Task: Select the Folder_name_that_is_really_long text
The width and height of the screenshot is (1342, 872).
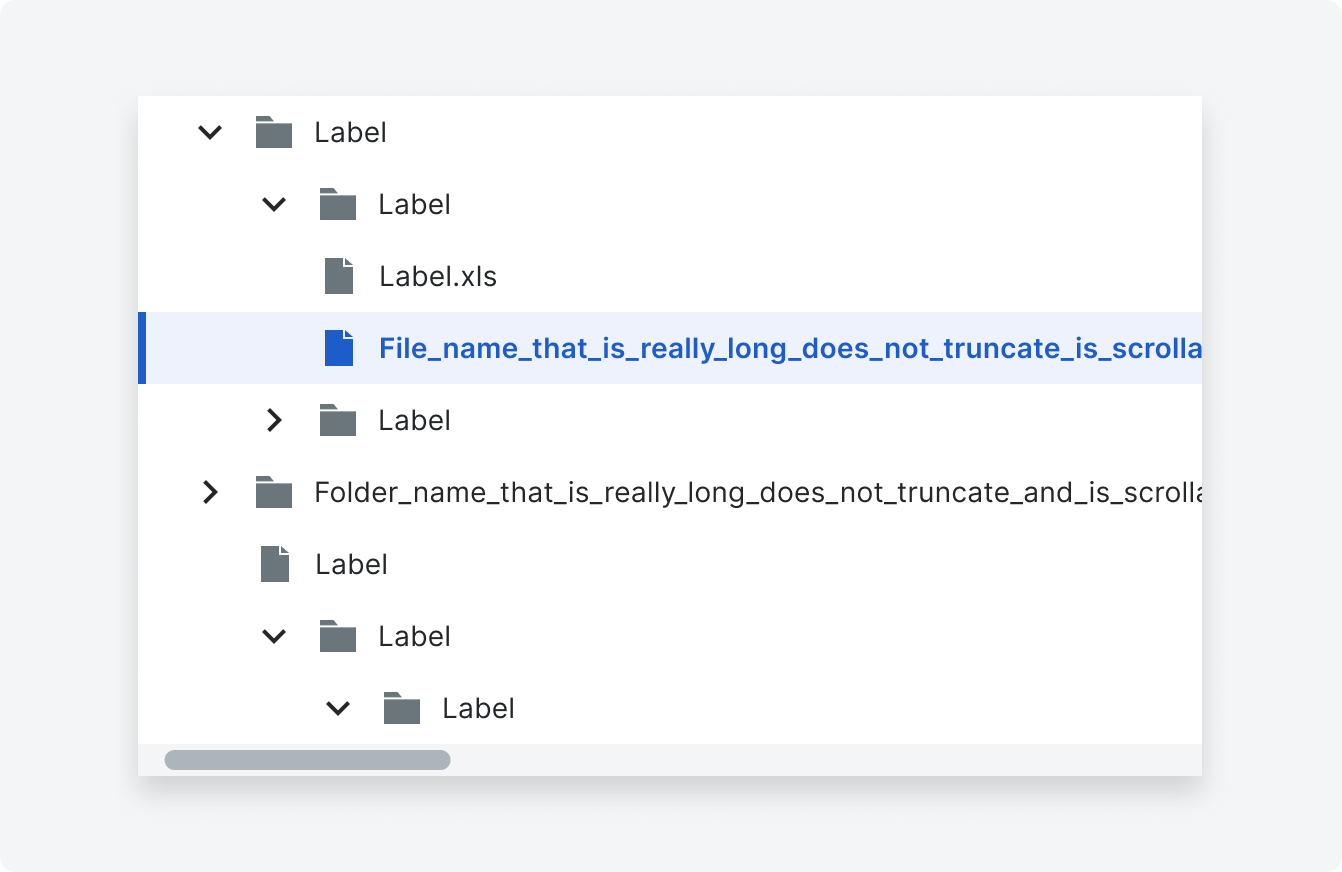Action: pos(758,492)
